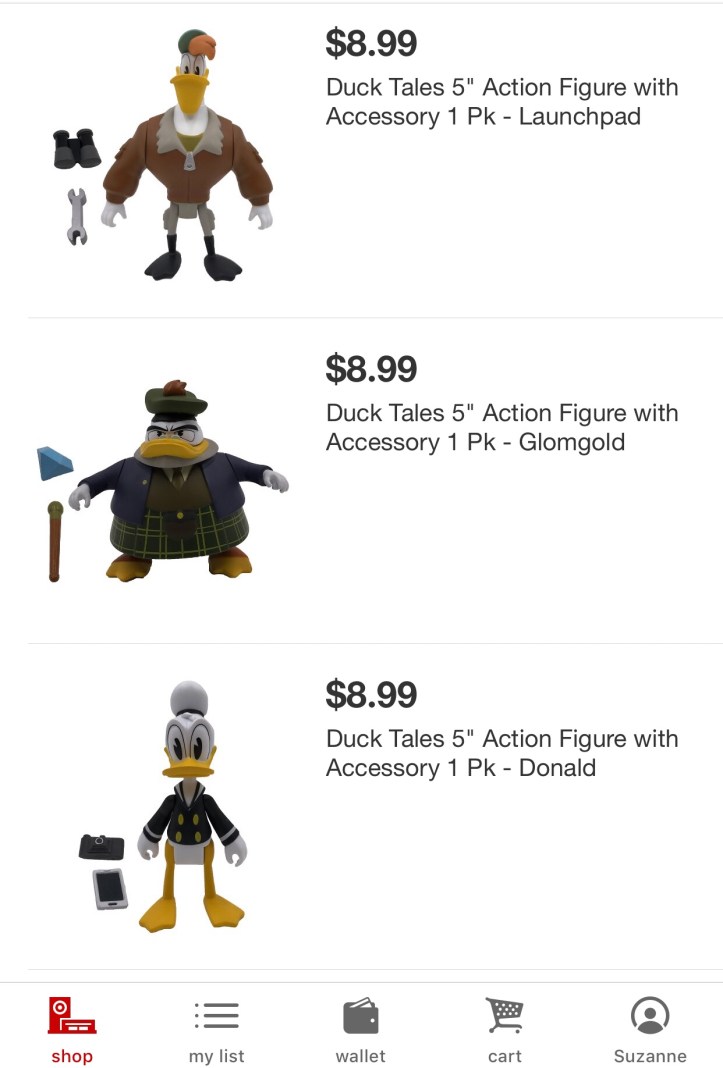
Task: Tap the Target shop icon
Action: (72, 1015)
